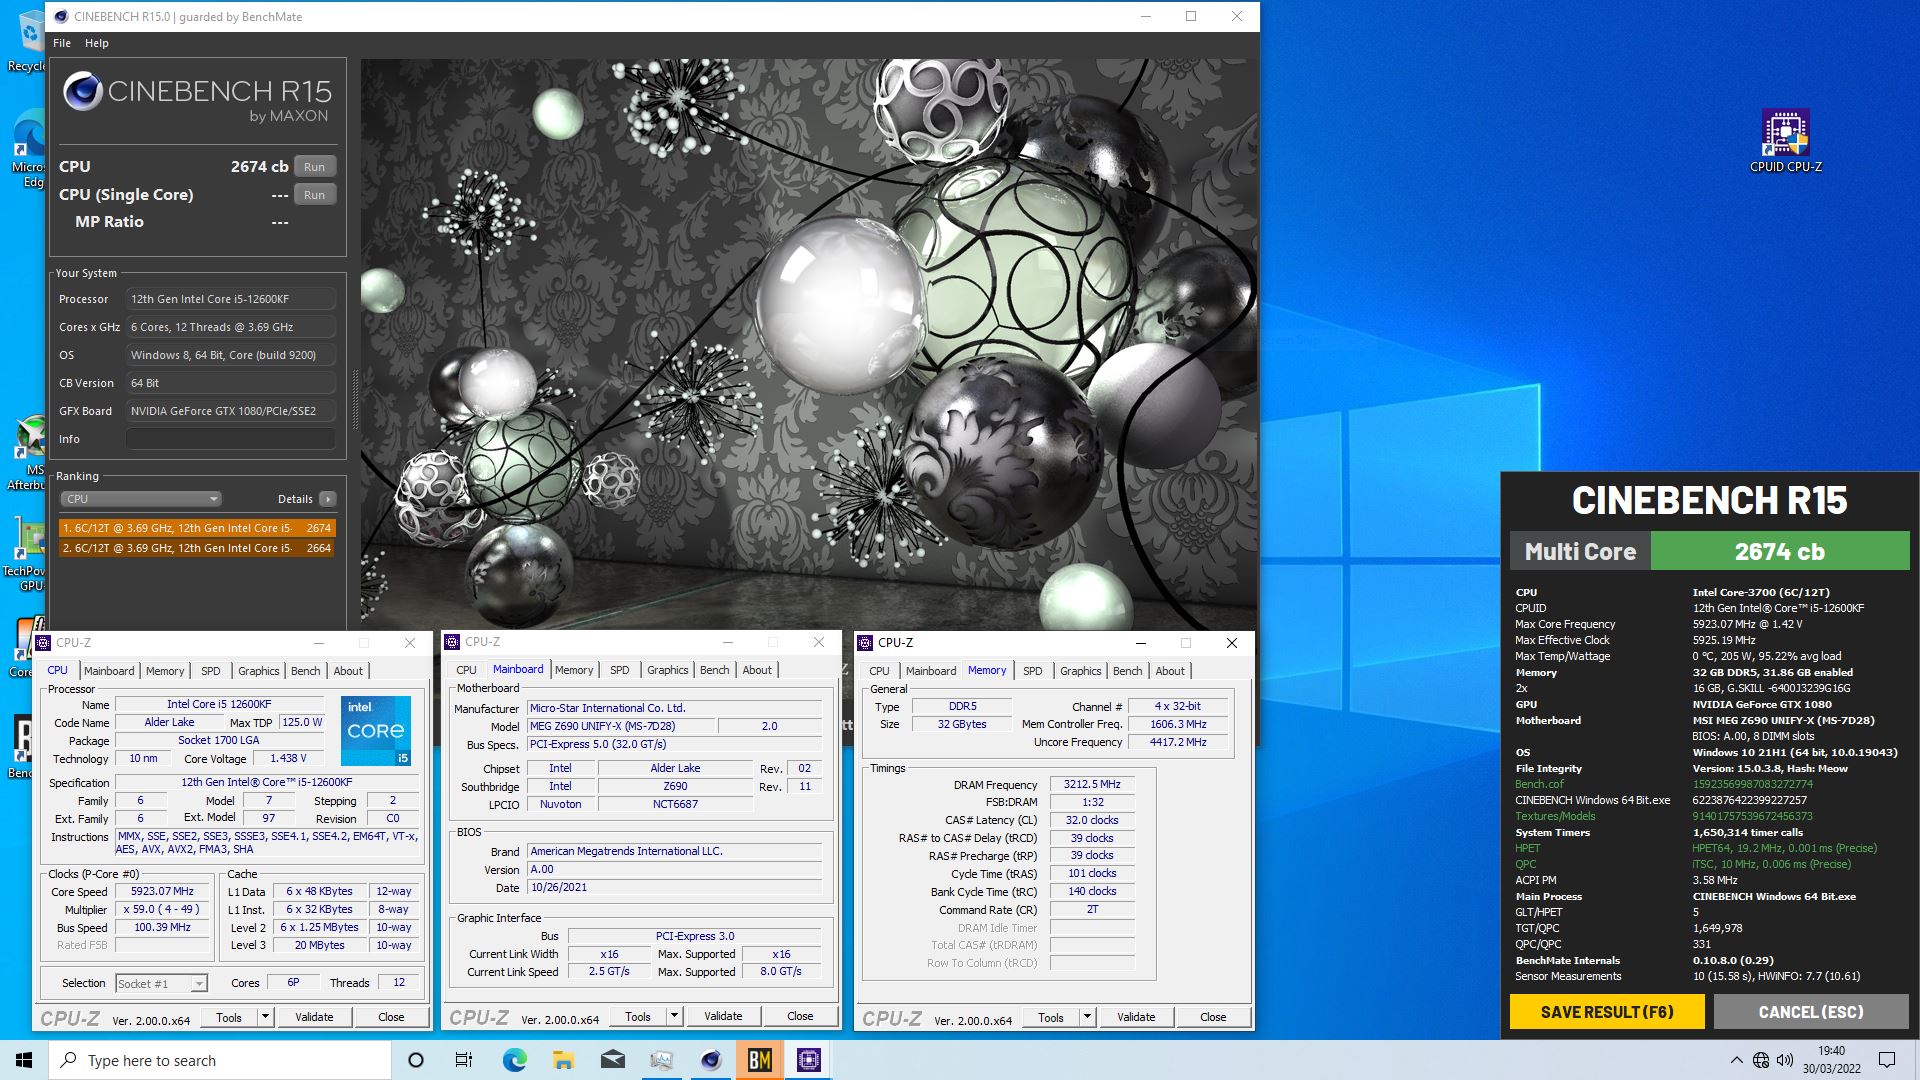This screenshot has width=1920, height=1080.
Task: Run the CPU Single Core benchmark
Action: (x=314, y=195)
